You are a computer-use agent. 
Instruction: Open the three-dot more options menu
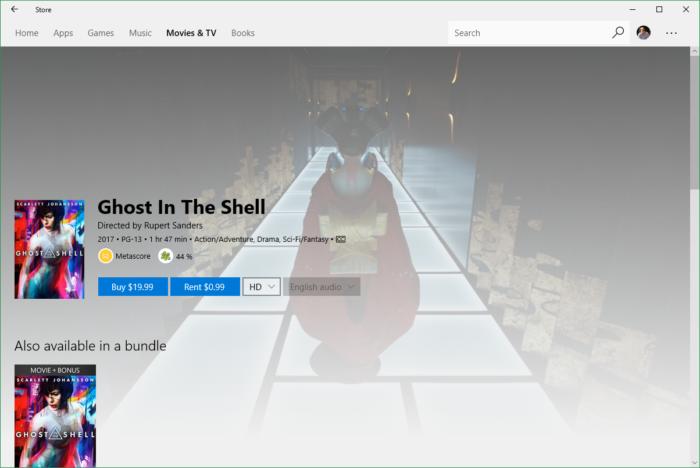point(671,33)
